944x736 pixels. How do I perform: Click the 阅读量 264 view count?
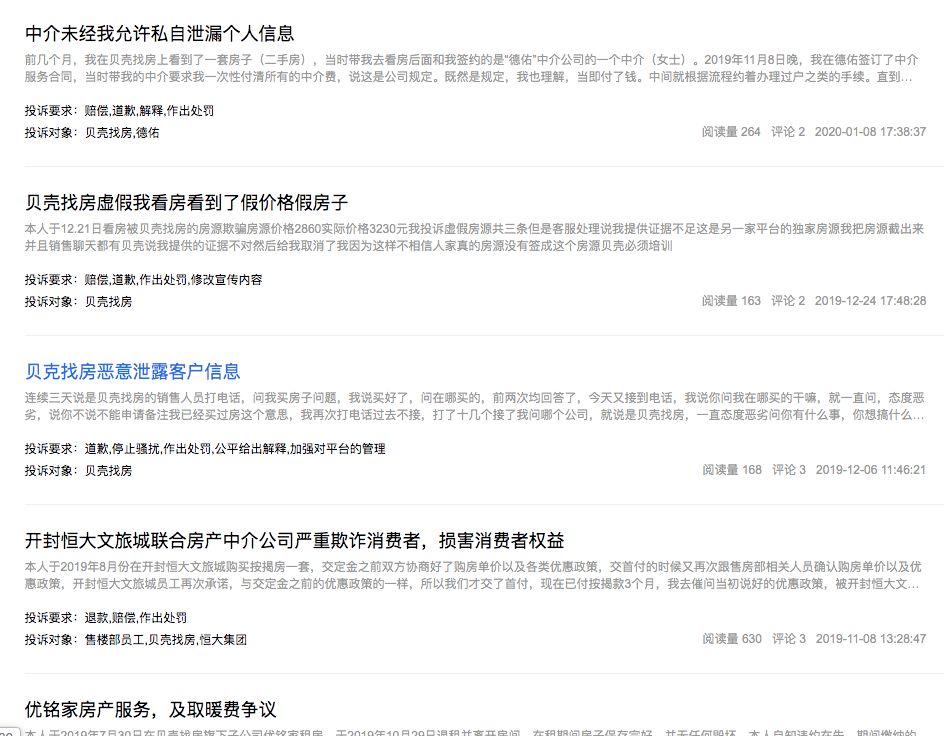pyautogui.click(x=731, y=132)
